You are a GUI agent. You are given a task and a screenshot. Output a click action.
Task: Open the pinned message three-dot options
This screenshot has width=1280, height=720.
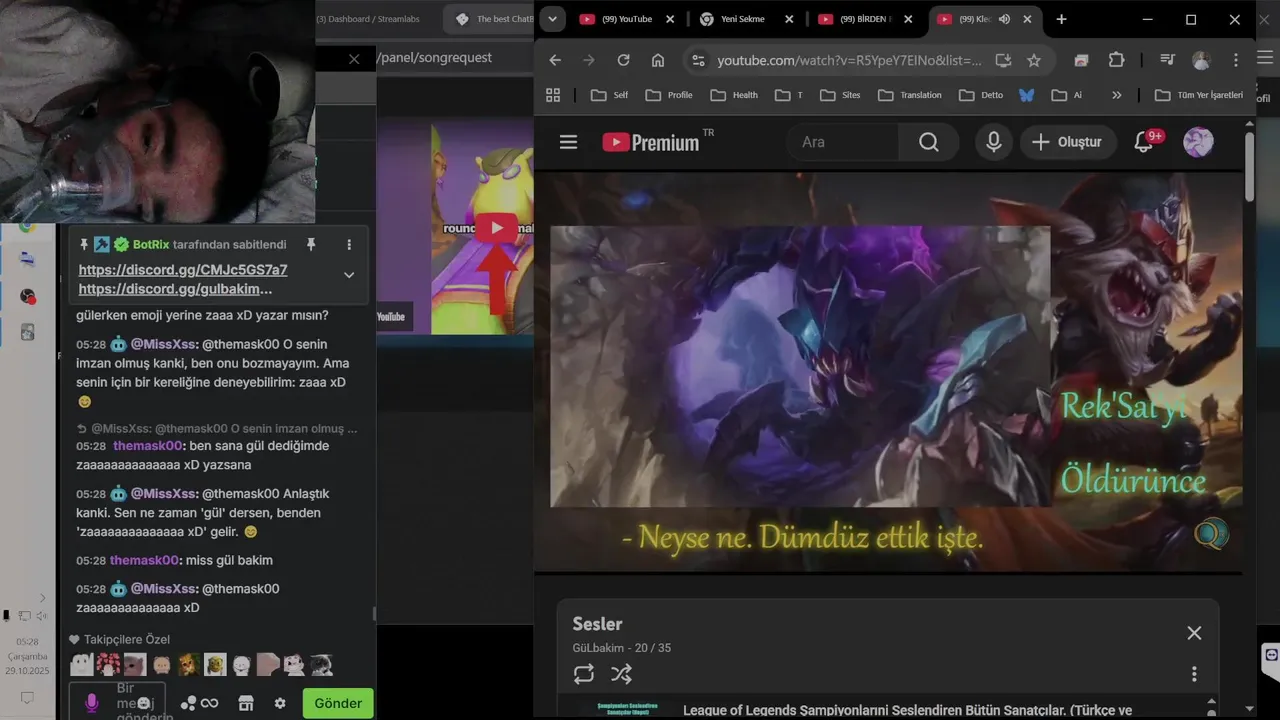[349, 244]
